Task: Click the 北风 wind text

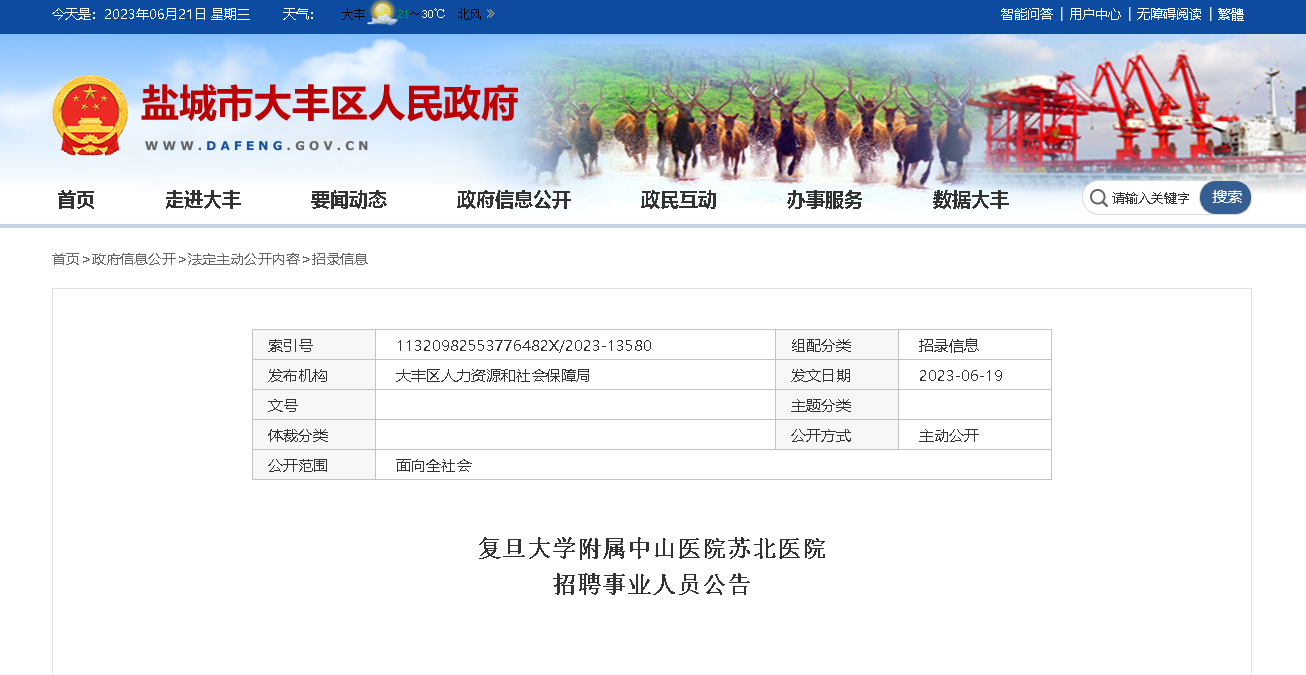Action: tap(469, 14)
